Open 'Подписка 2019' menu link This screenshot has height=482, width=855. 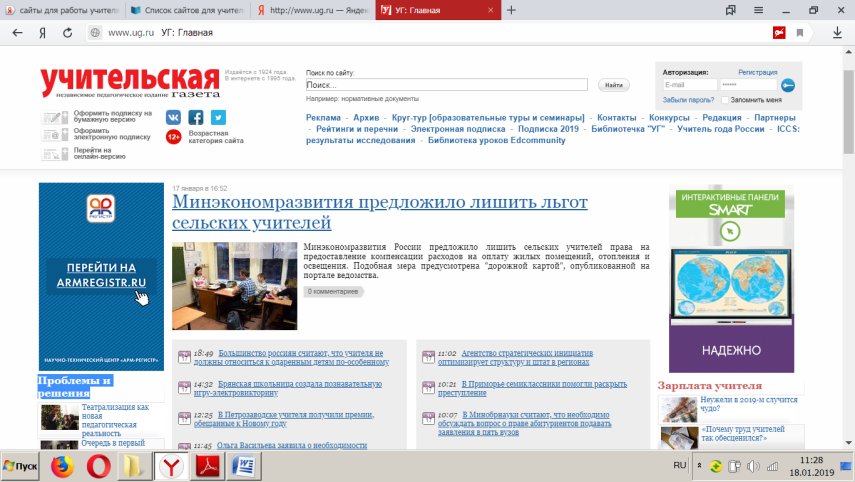coord(548,129)
